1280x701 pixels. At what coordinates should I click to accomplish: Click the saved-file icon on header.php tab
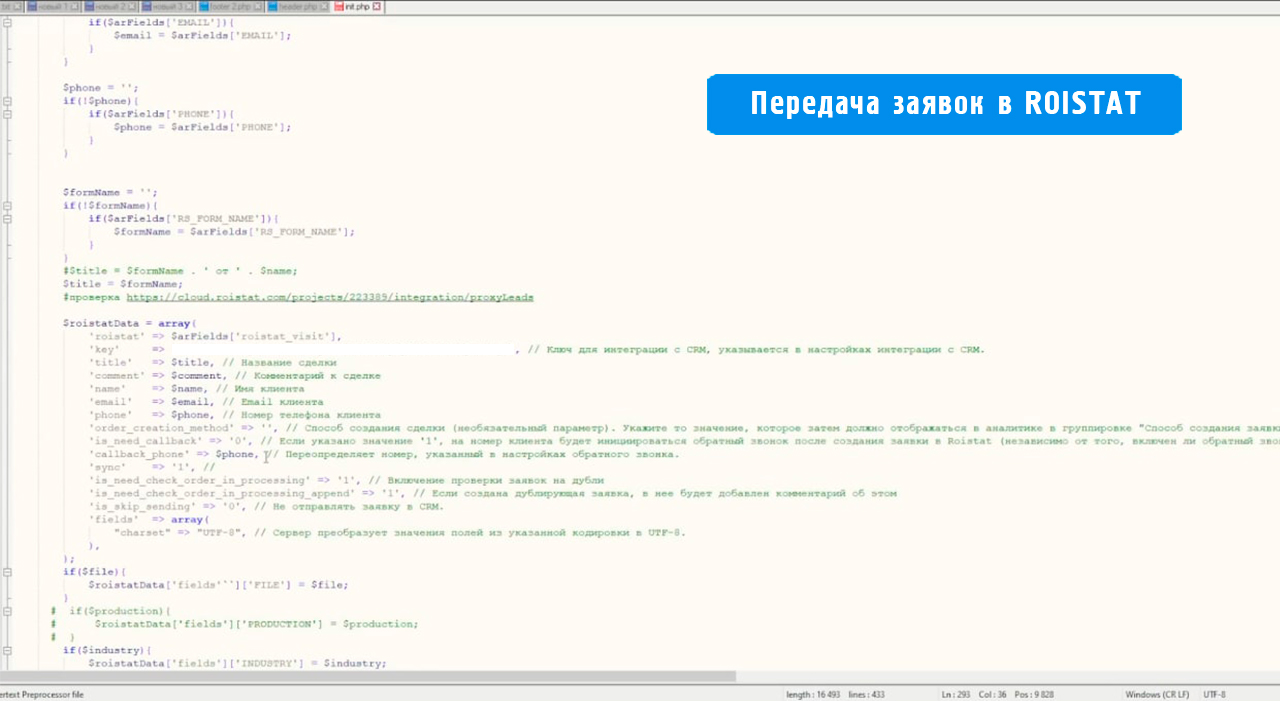pyautogui.click(x=273, y=6)
